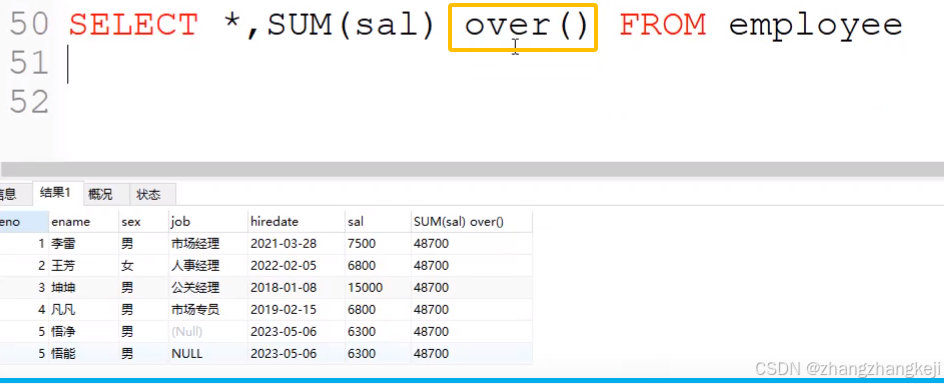Click the FROM keyword in the query

pos(662,25)
